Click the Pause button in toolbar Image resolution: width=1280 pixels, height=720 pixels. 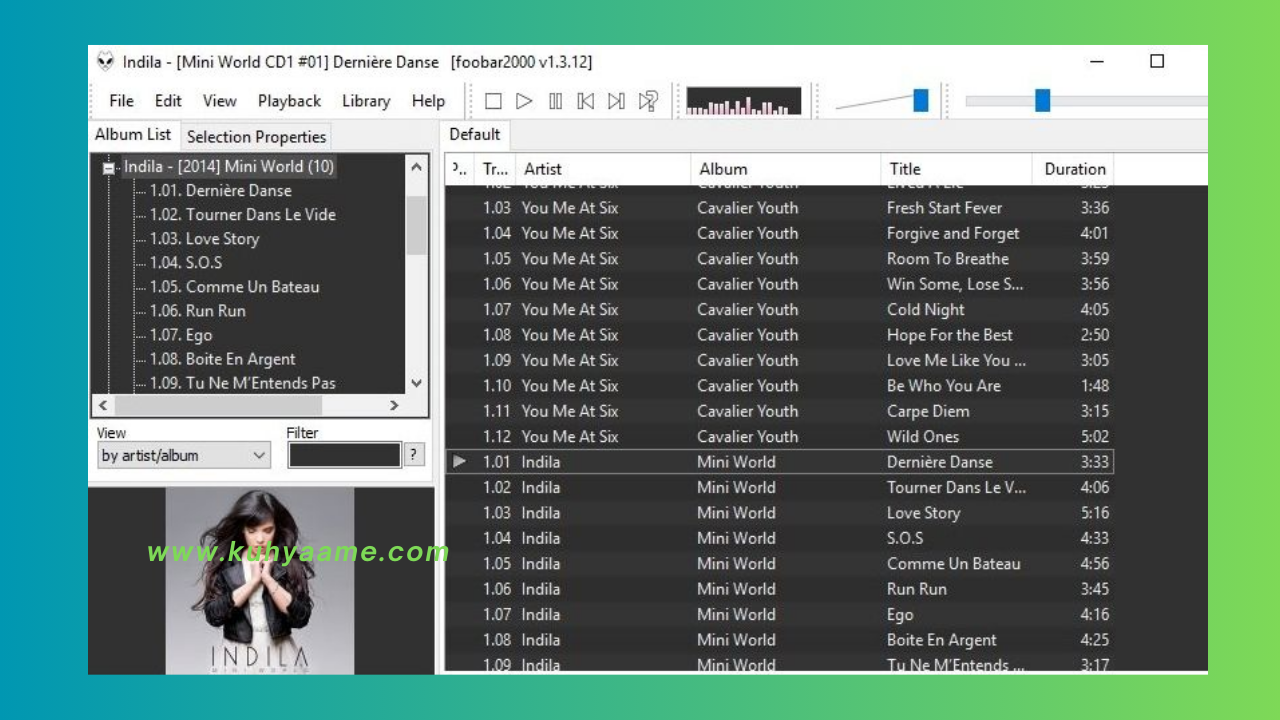pos(555,101)
